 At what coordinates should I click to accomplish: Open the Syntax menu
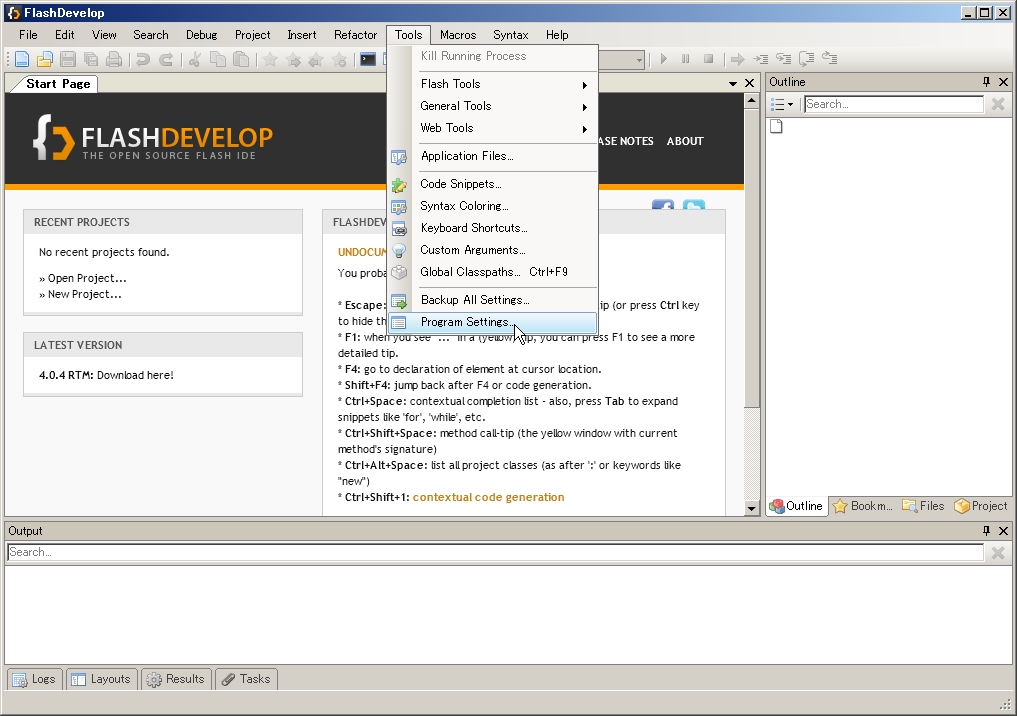(x=510, y=35)
